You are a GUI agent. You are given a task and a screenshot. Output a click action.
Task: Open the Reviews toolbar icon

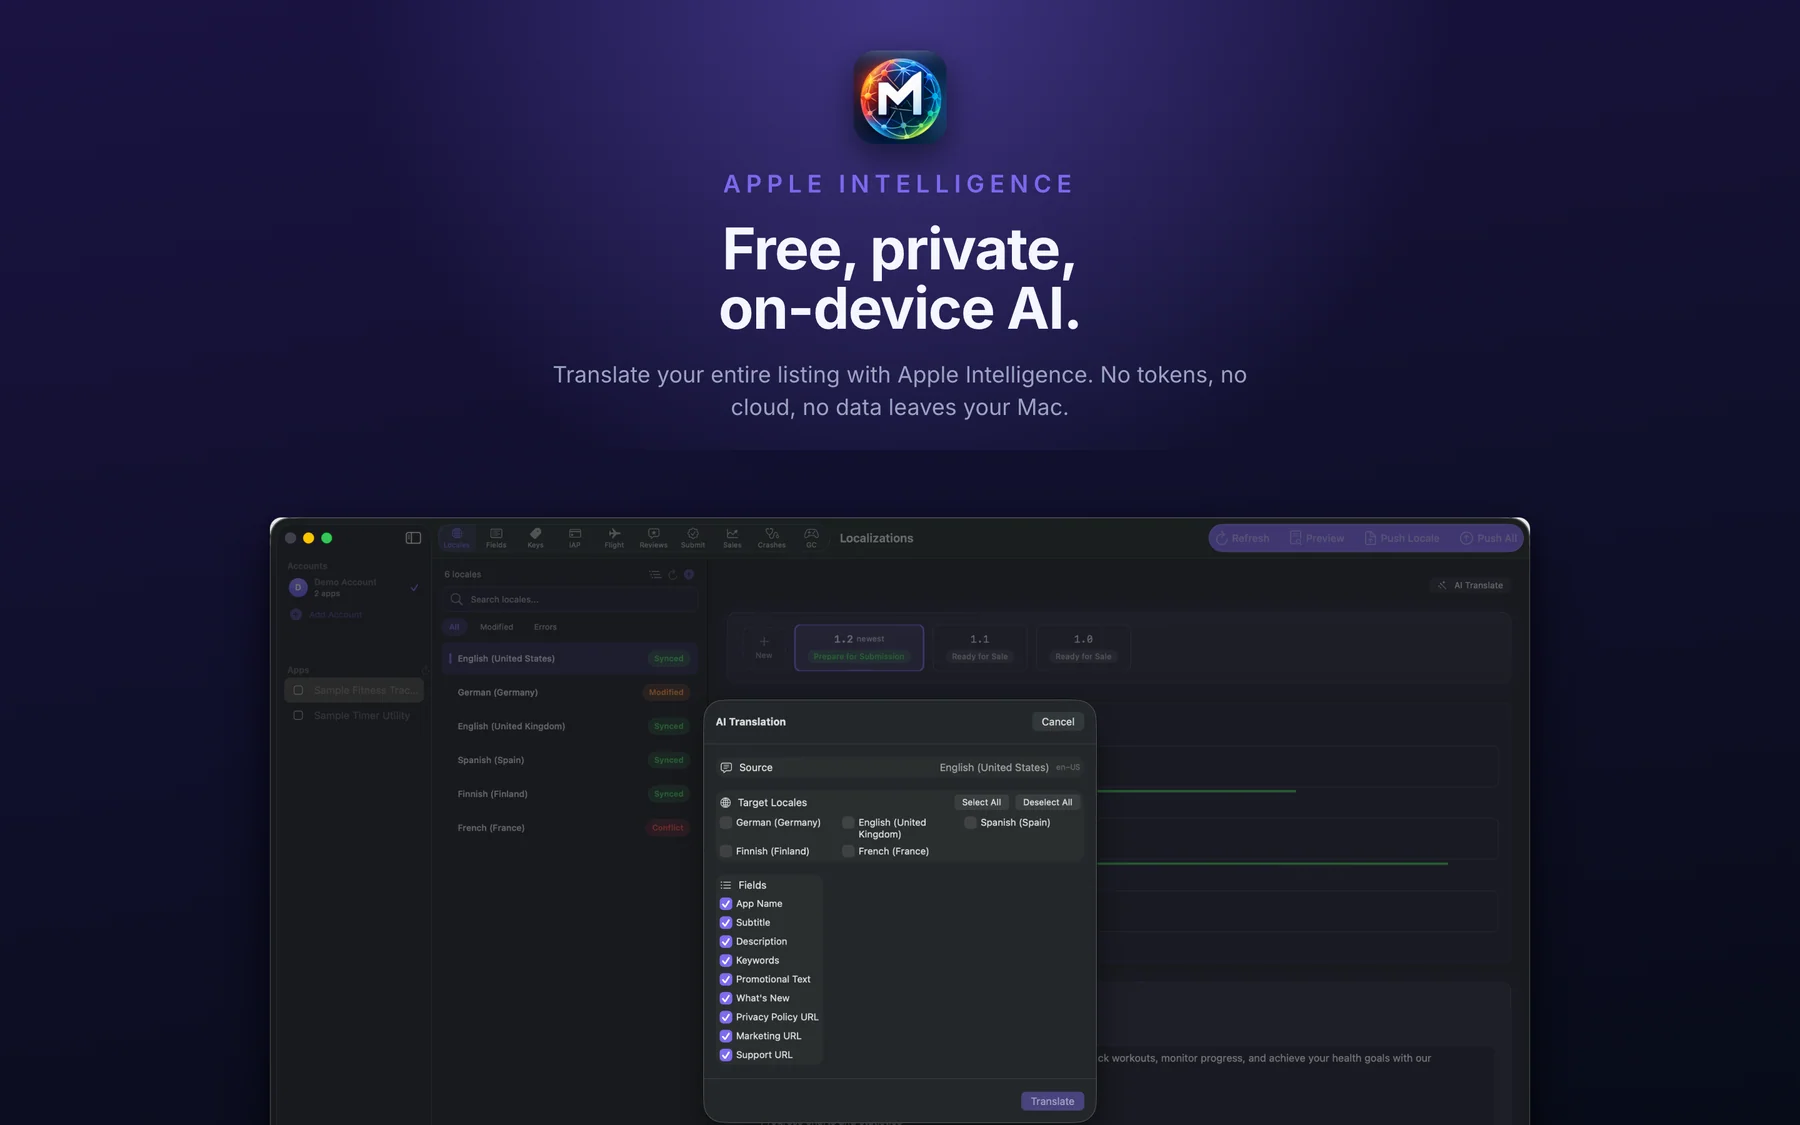(653, 538)
